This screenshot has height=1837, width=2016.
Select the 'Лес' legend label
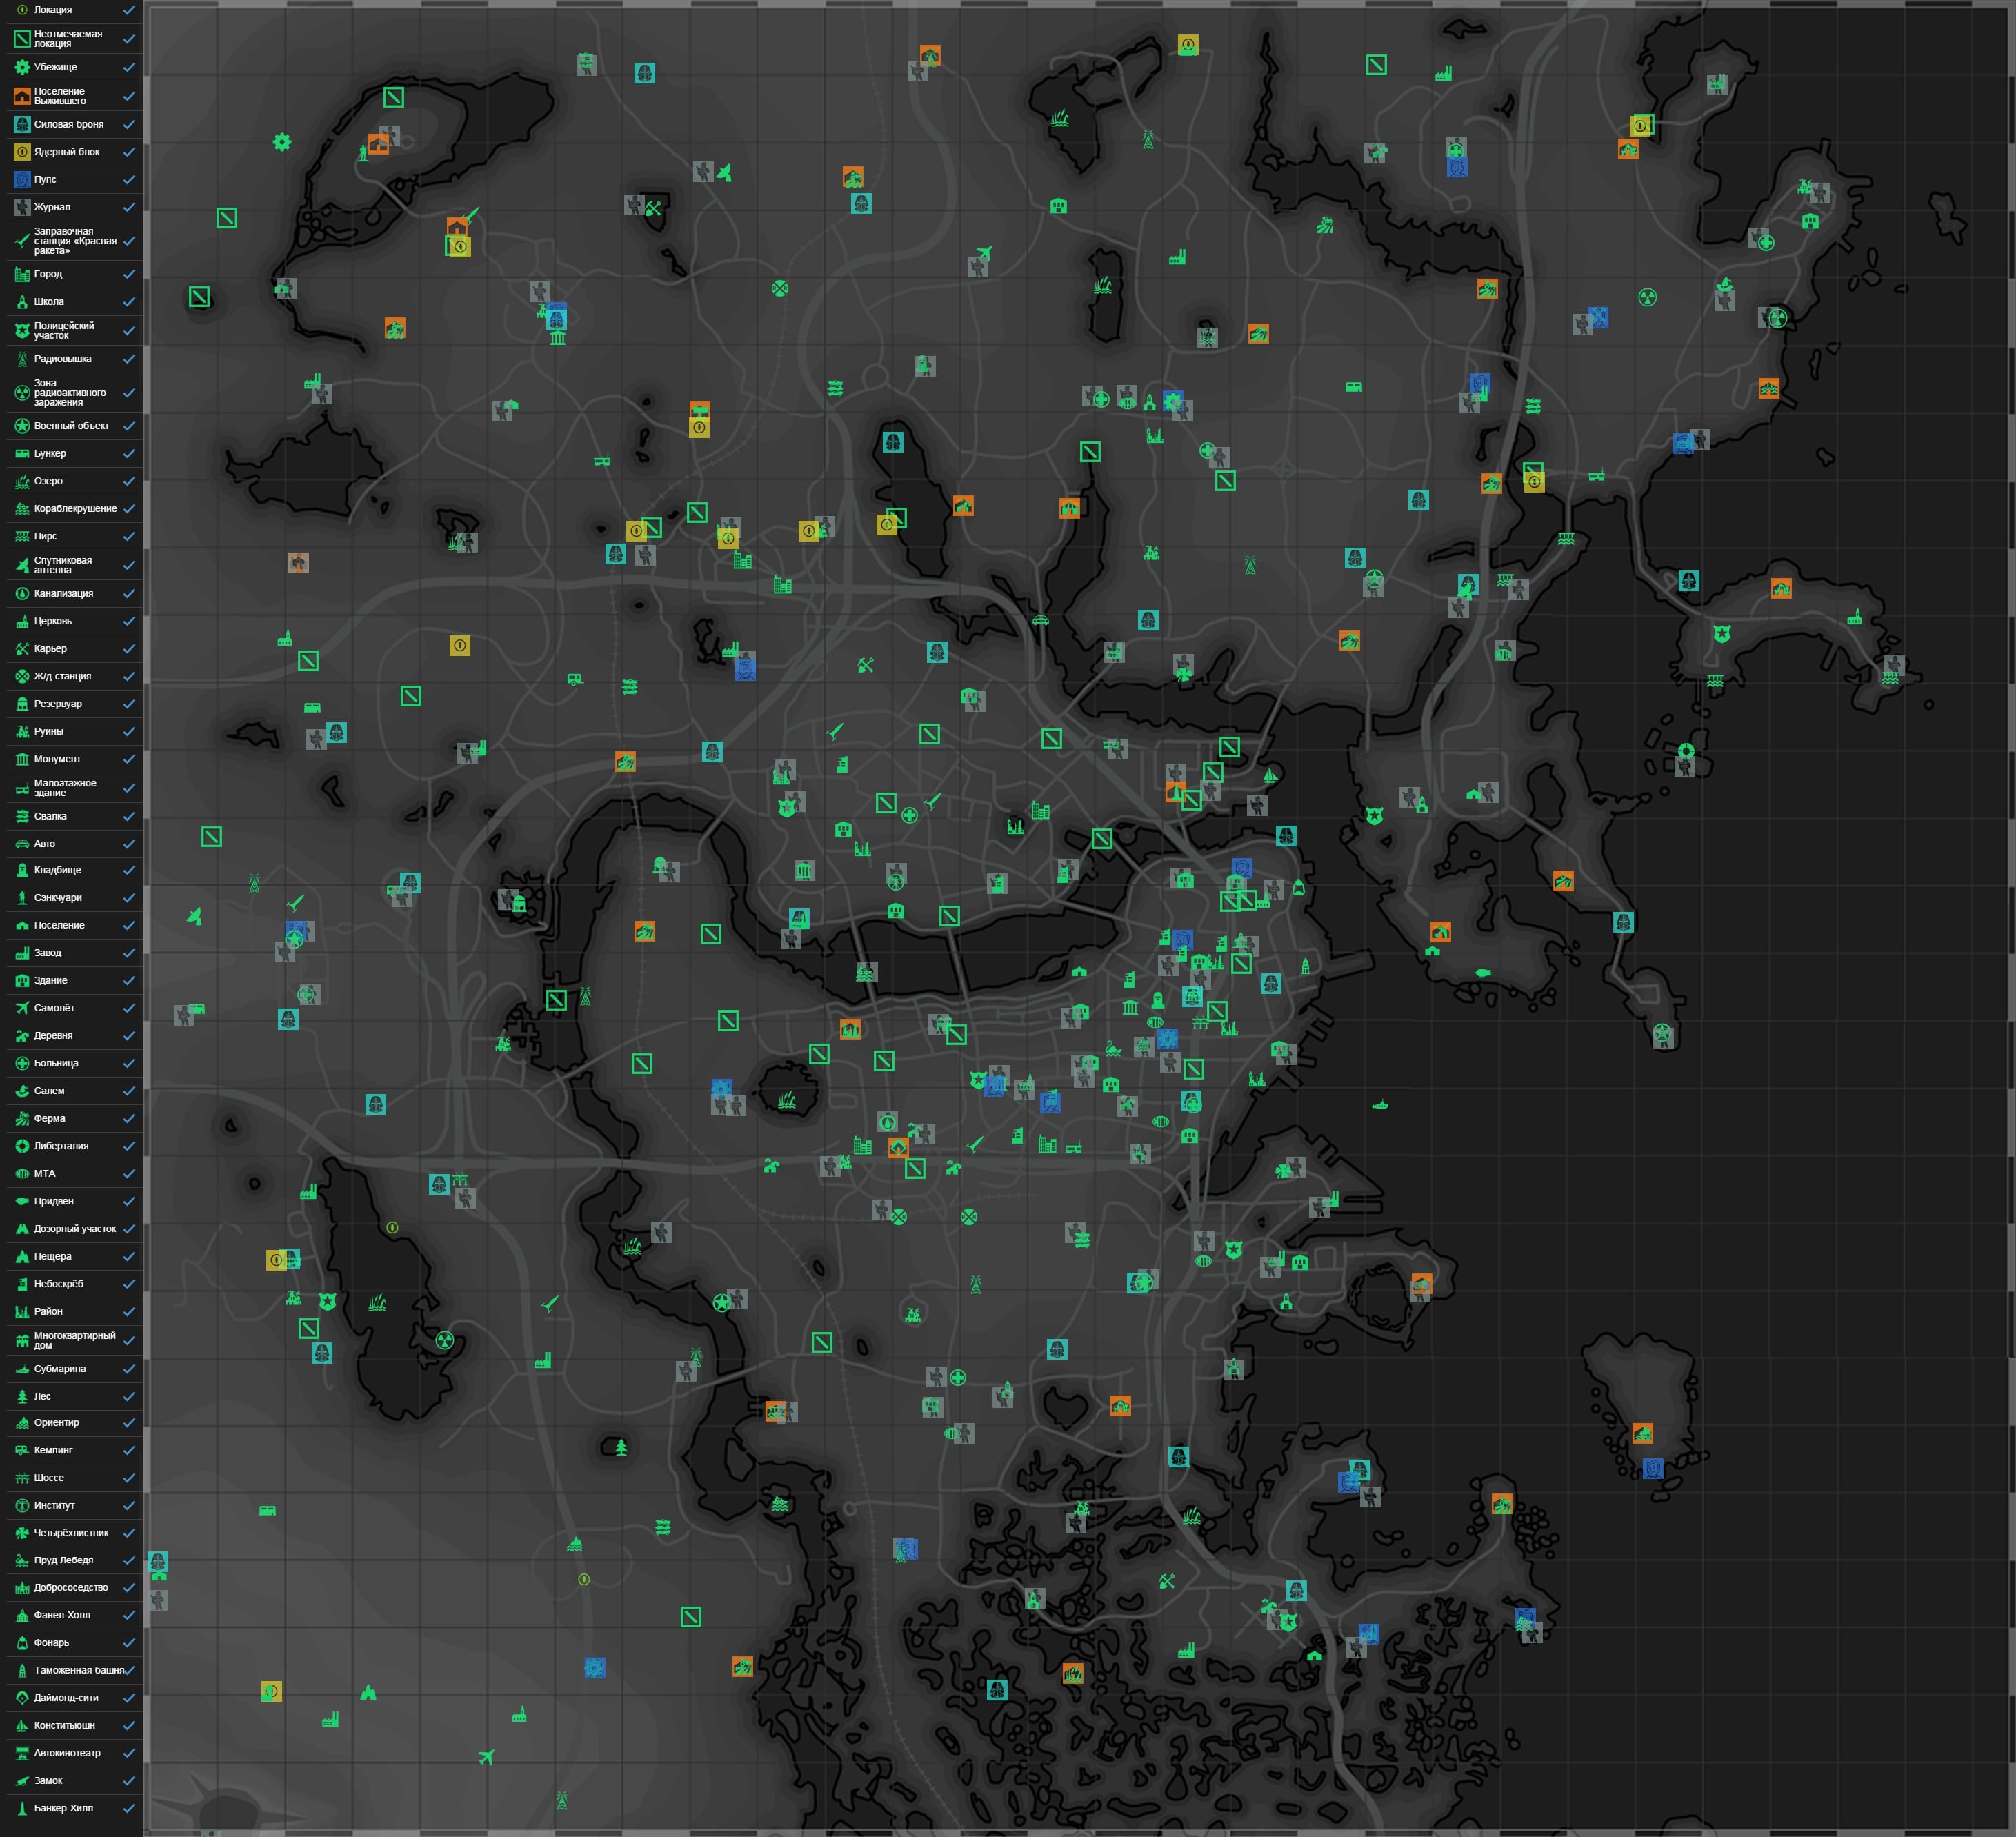click(x=42, y=1397)
